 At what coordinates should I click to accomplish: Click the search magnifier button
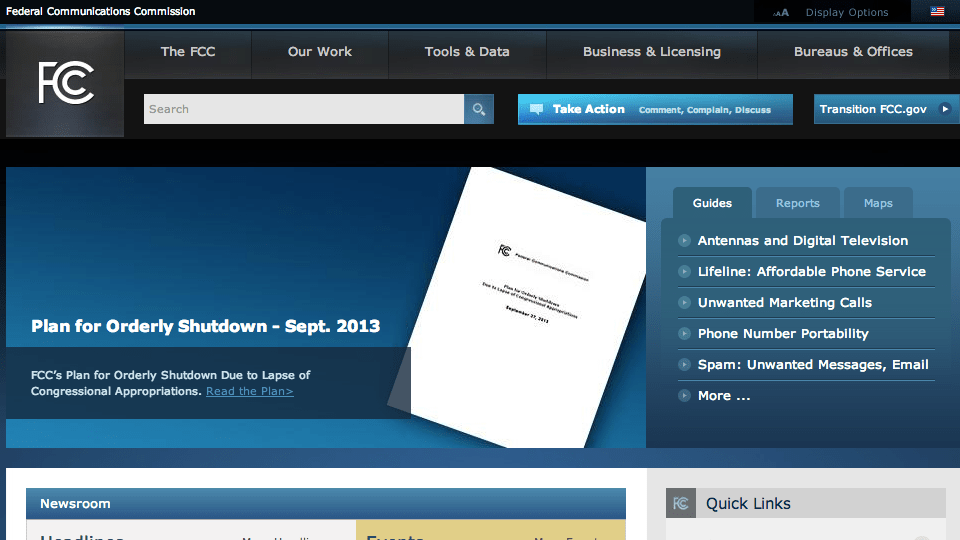[479, 109]
